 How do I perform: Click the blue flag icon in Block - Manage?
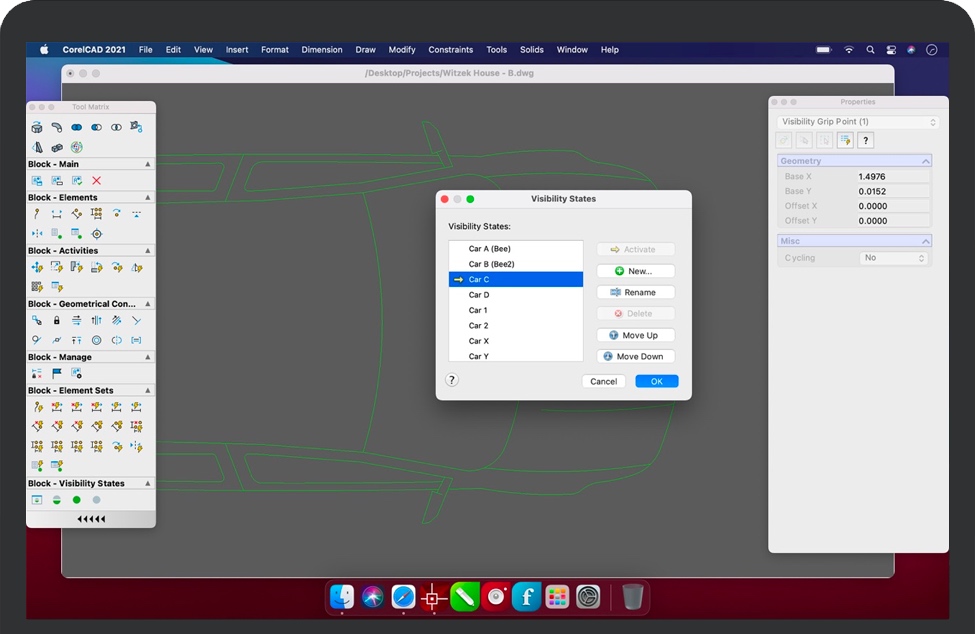click(57, 374)
